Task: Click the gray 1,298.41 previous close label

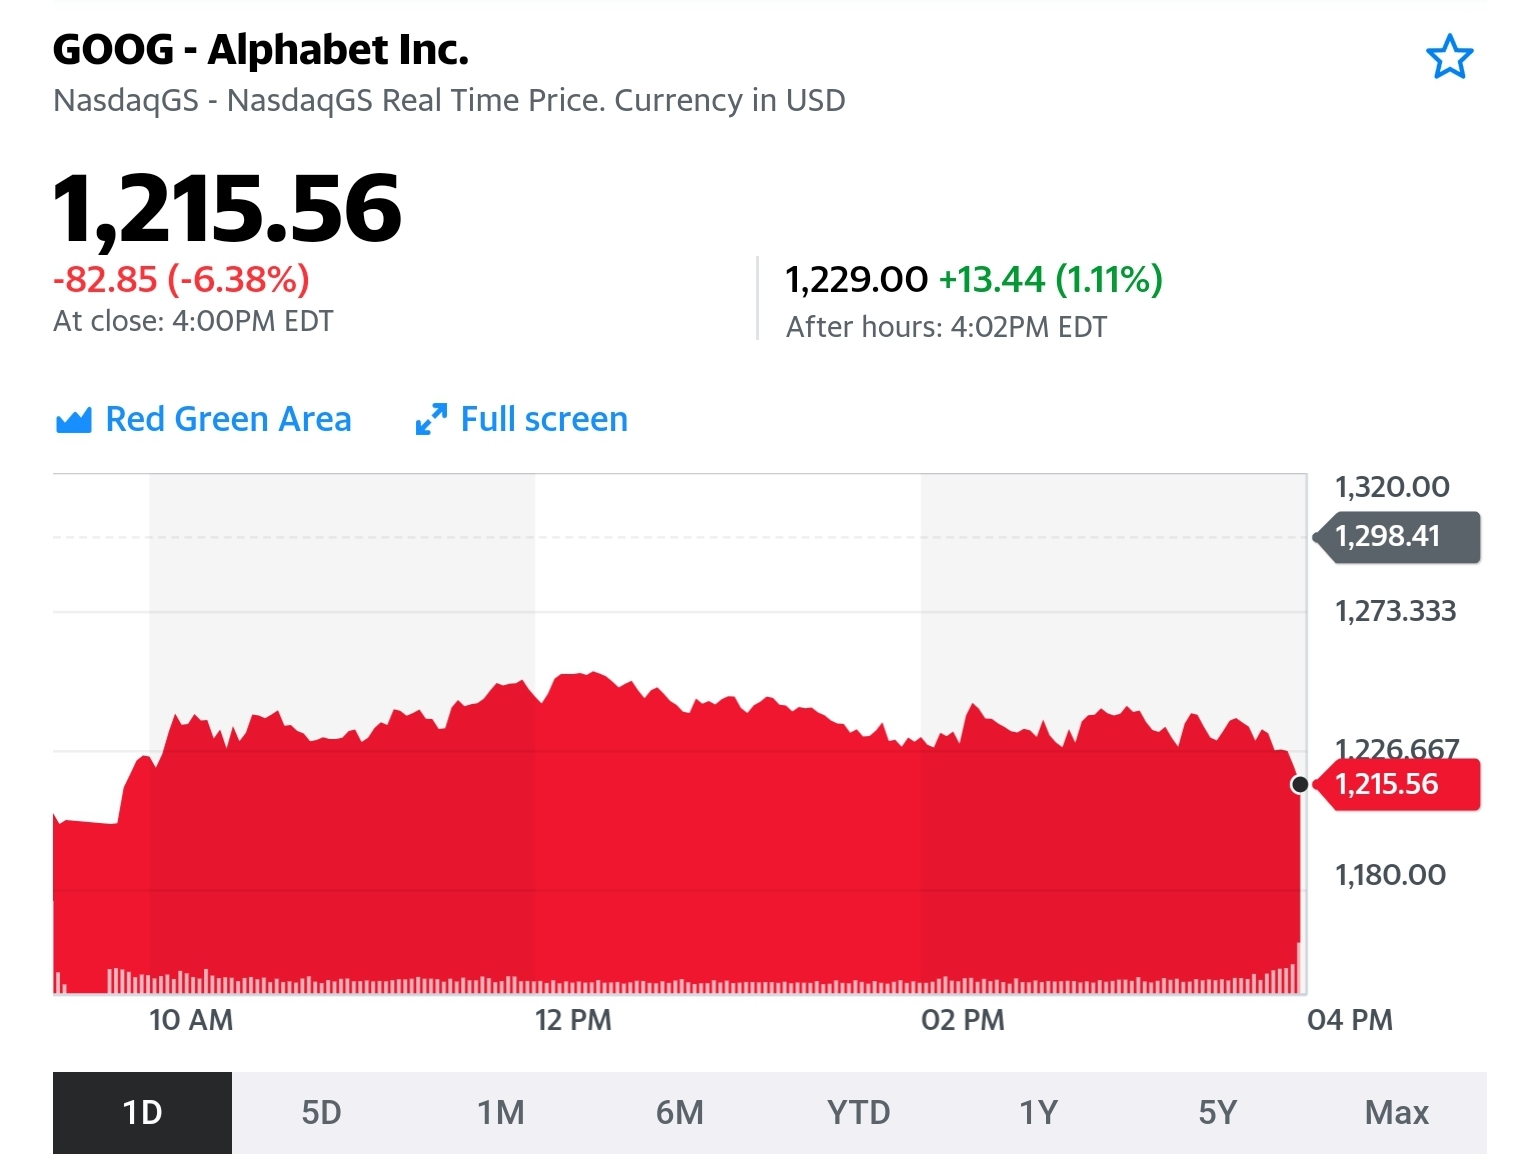Action: [1397, 537]
